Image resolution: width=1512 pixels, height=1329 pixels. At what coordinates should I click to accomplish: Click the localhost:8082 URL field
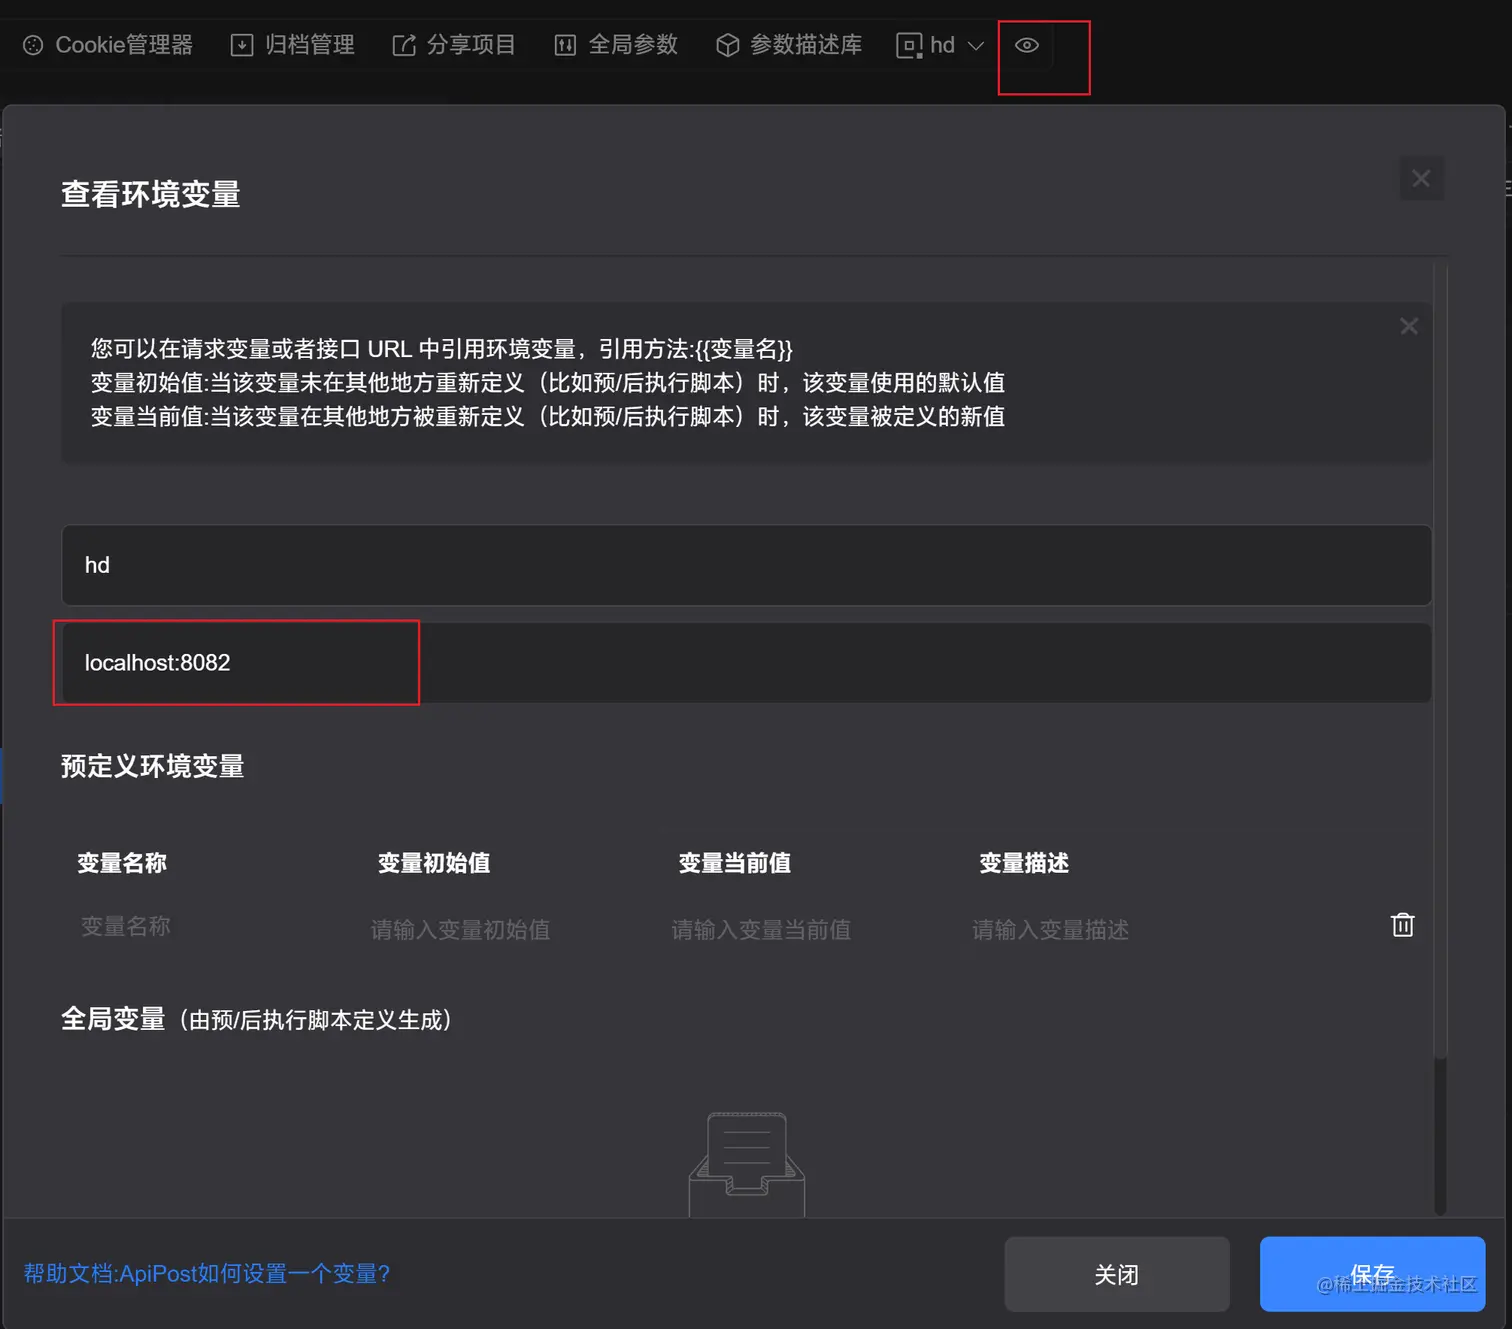pyautogui.click(x=746, y=663)
